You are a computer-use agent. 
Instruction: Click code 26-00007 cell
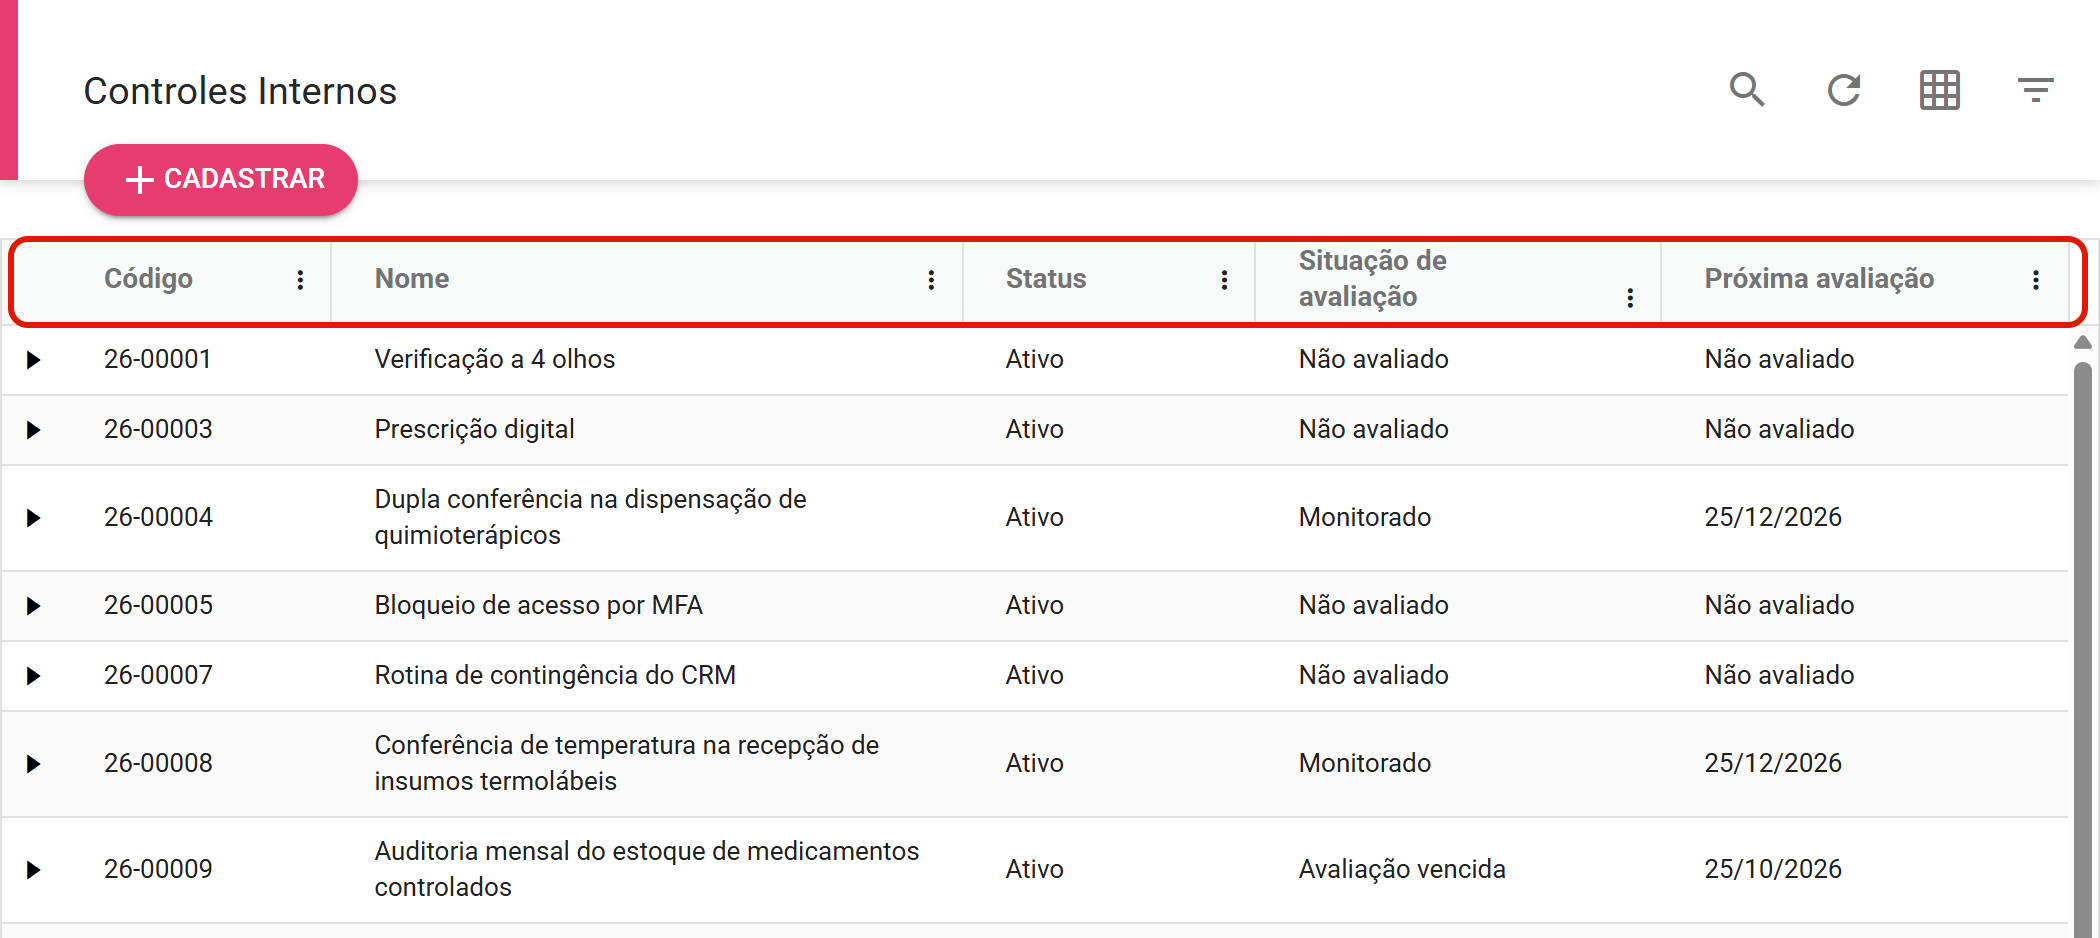158,675
